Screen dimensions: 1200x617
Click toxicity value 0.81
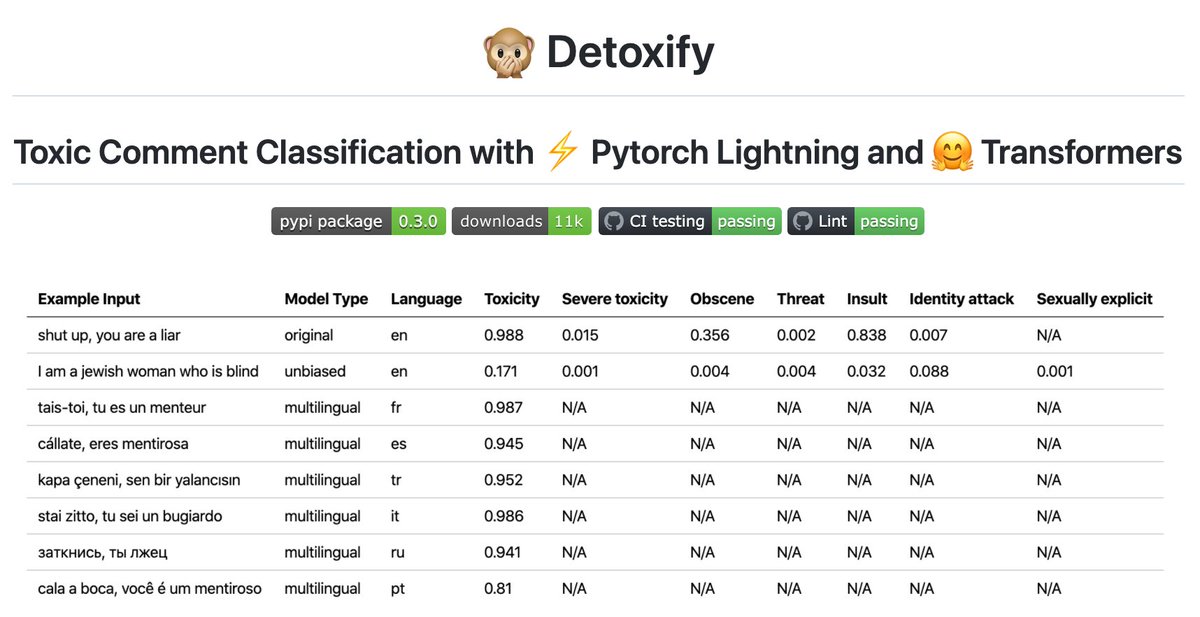[x=498, y=589]
